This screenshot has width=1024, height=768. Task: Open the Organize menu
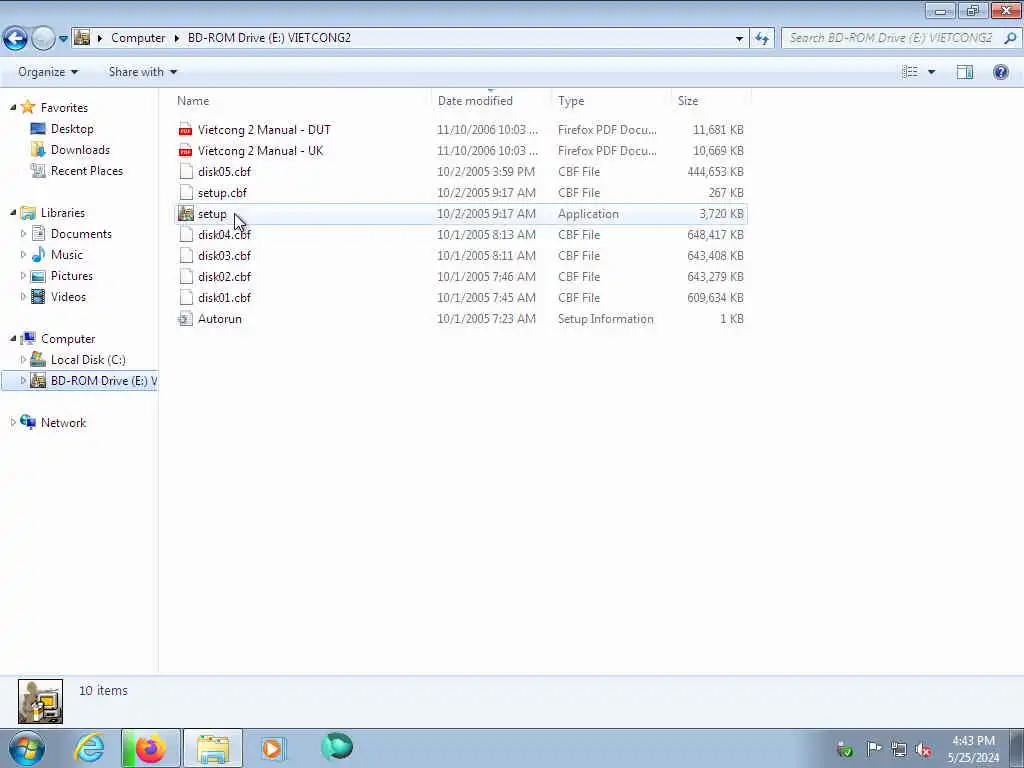click(48, 72)
